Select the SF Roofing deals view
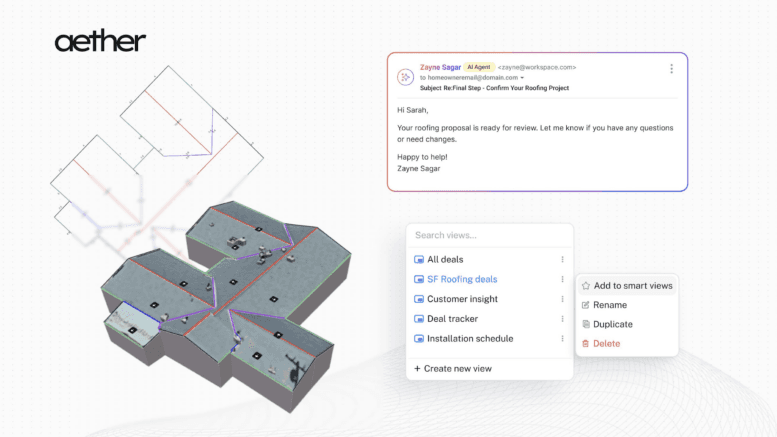Image resolution: width=777 pixels, height=437 pixels. pos(490,279)
